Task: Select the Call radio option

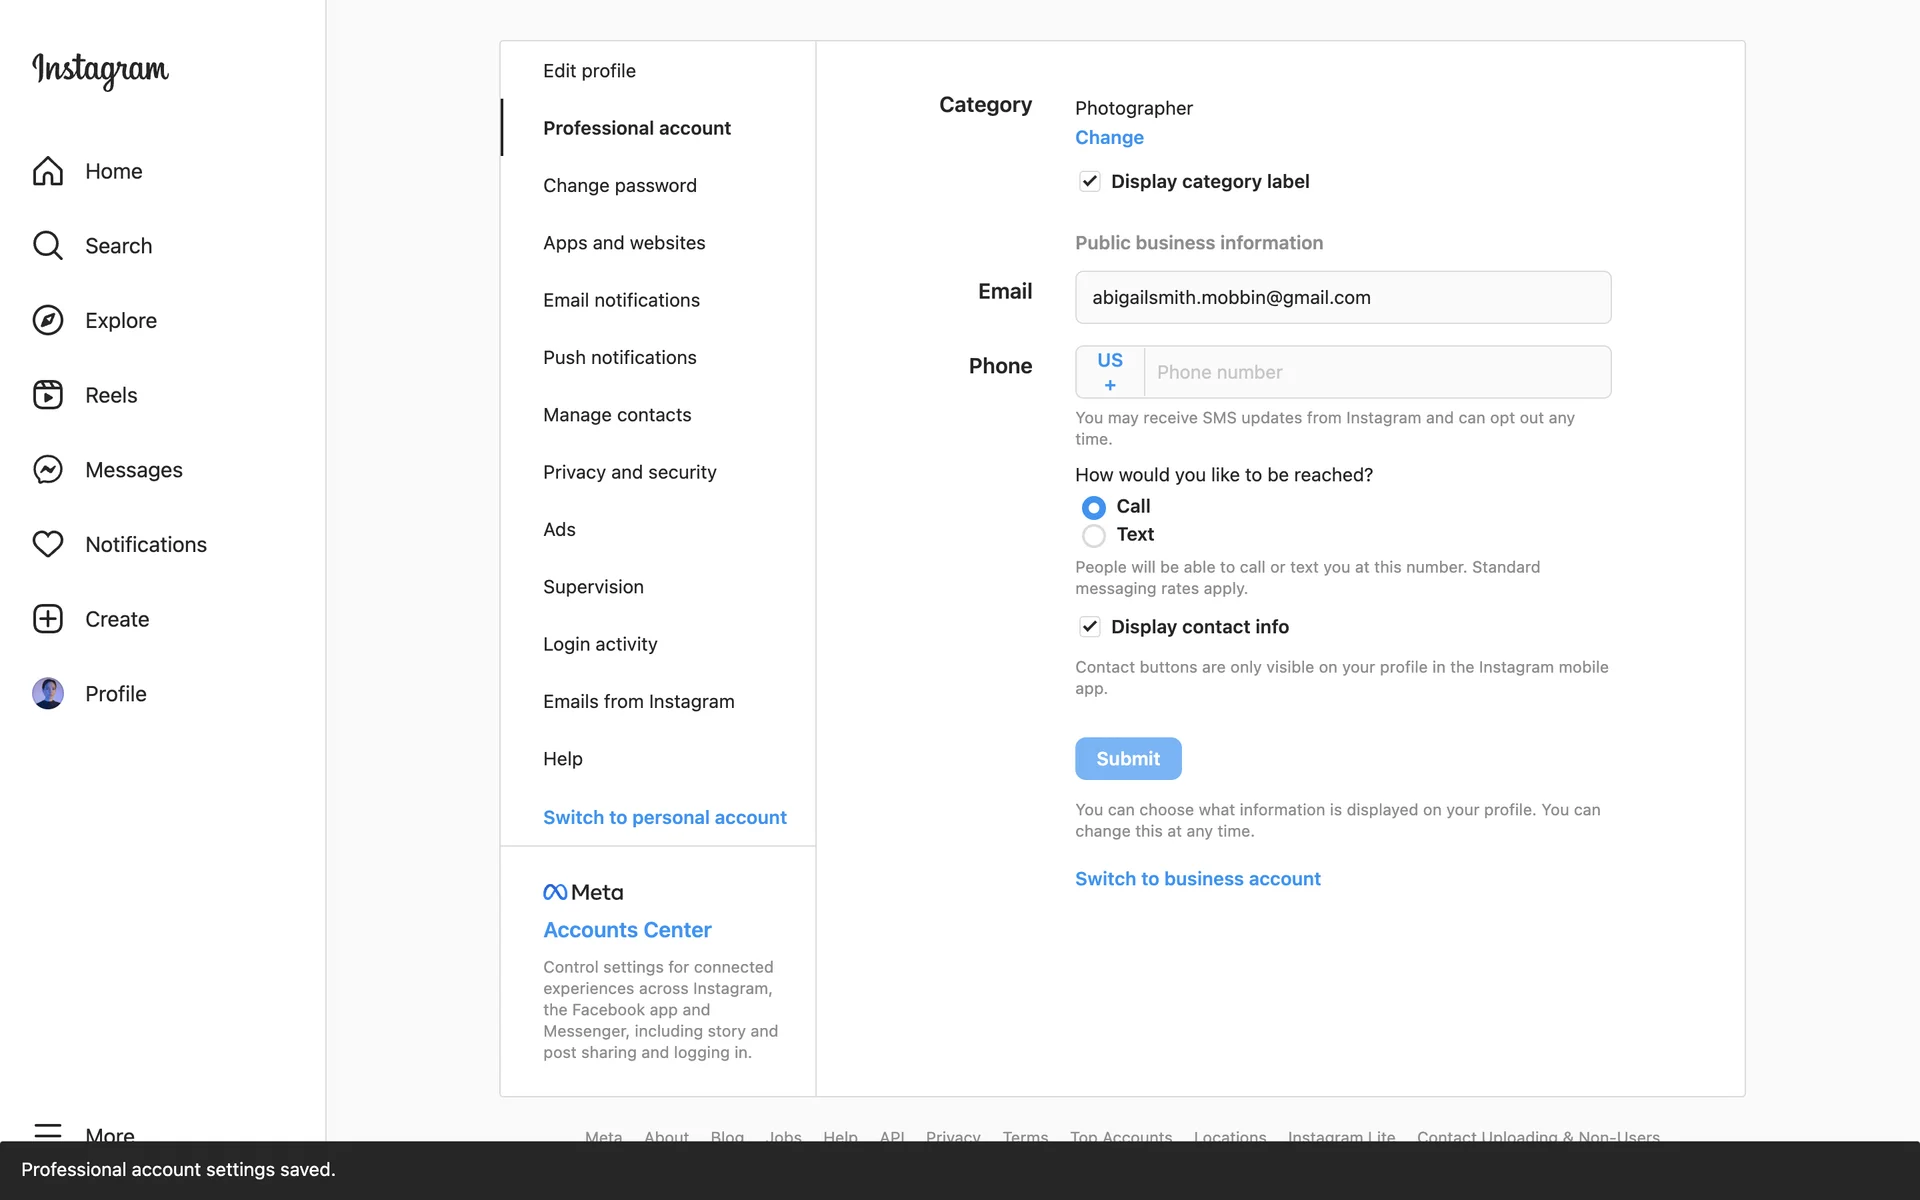Action: point(1094,507)
